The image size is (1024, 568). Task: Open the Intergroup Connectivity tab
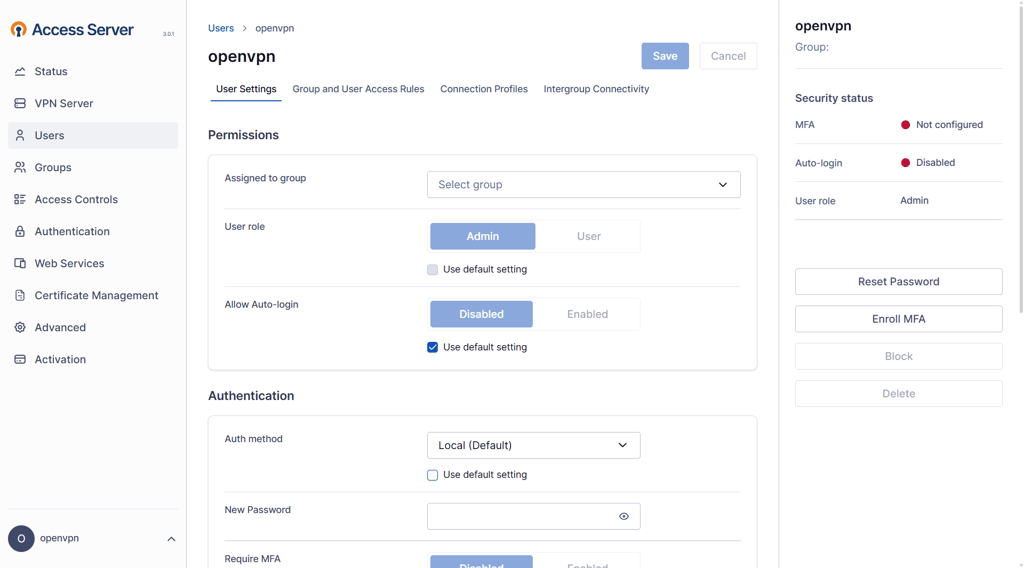coord(596,89)
